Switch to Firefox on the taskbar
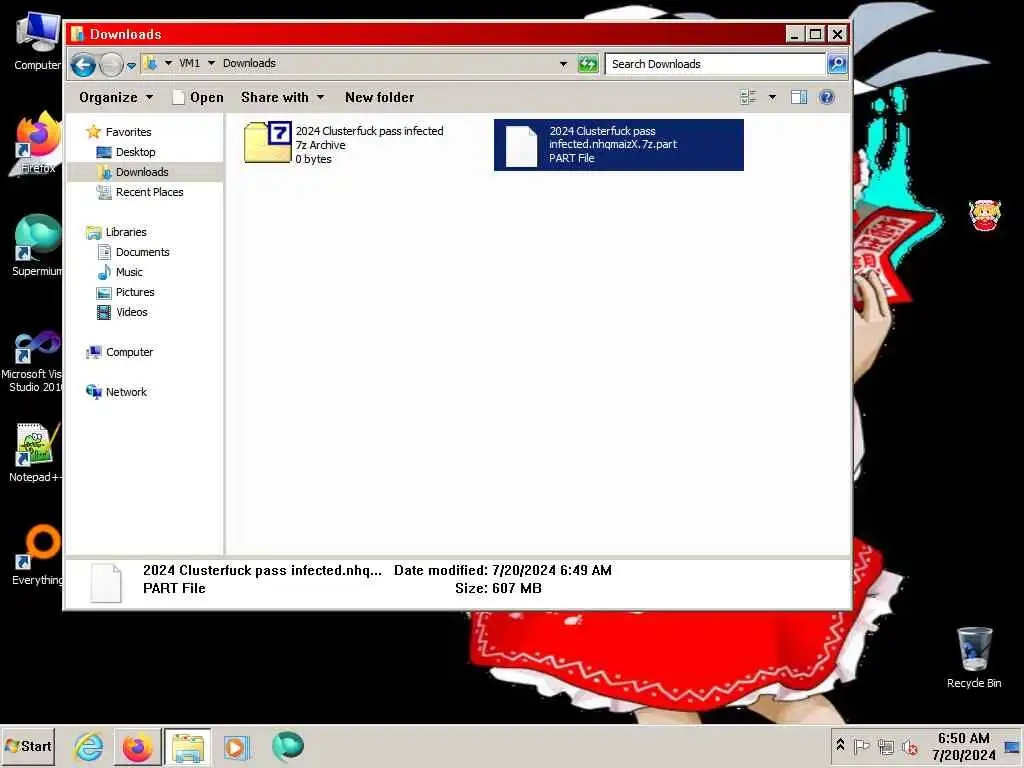The width and height of the screenshot is (1024, 768). 138,746
